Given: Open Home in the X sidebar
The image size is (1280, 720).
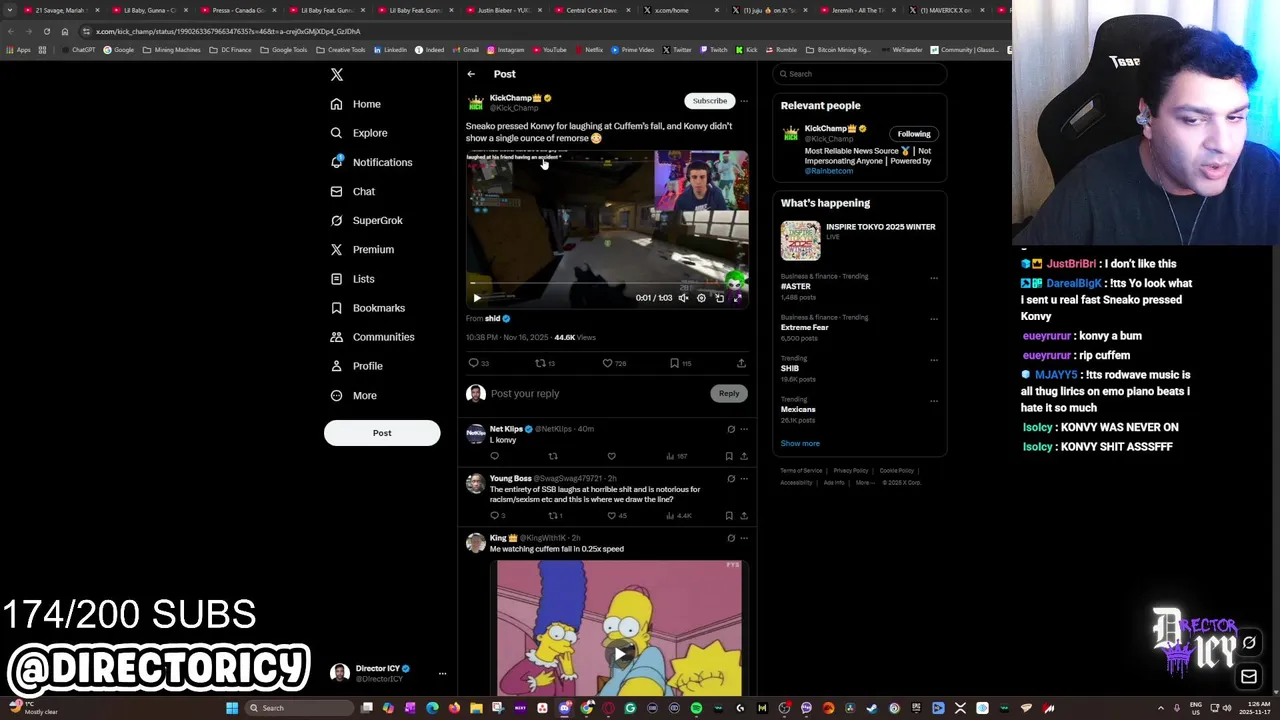Looking at the screenshot, I should [355, 104].
